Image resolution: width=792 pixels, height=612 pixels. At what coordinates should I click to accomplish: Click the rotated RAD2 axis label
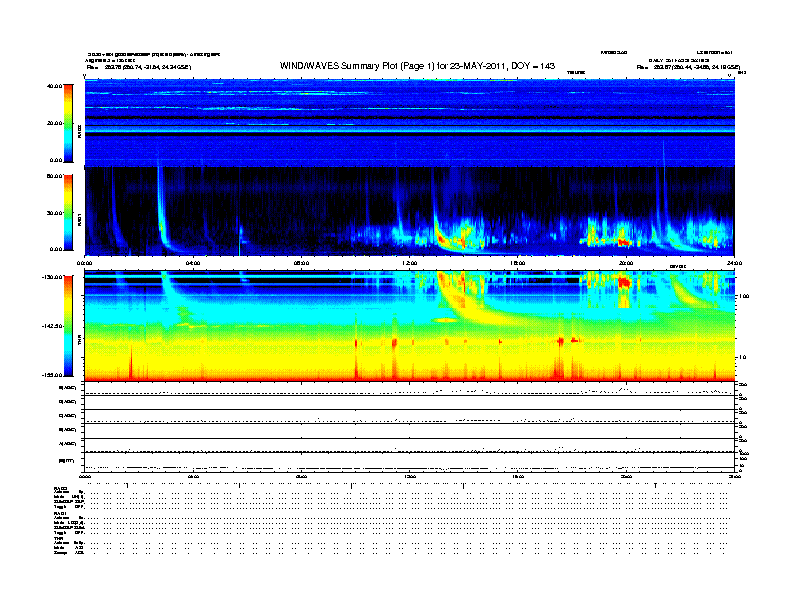(x=79, y=132)
